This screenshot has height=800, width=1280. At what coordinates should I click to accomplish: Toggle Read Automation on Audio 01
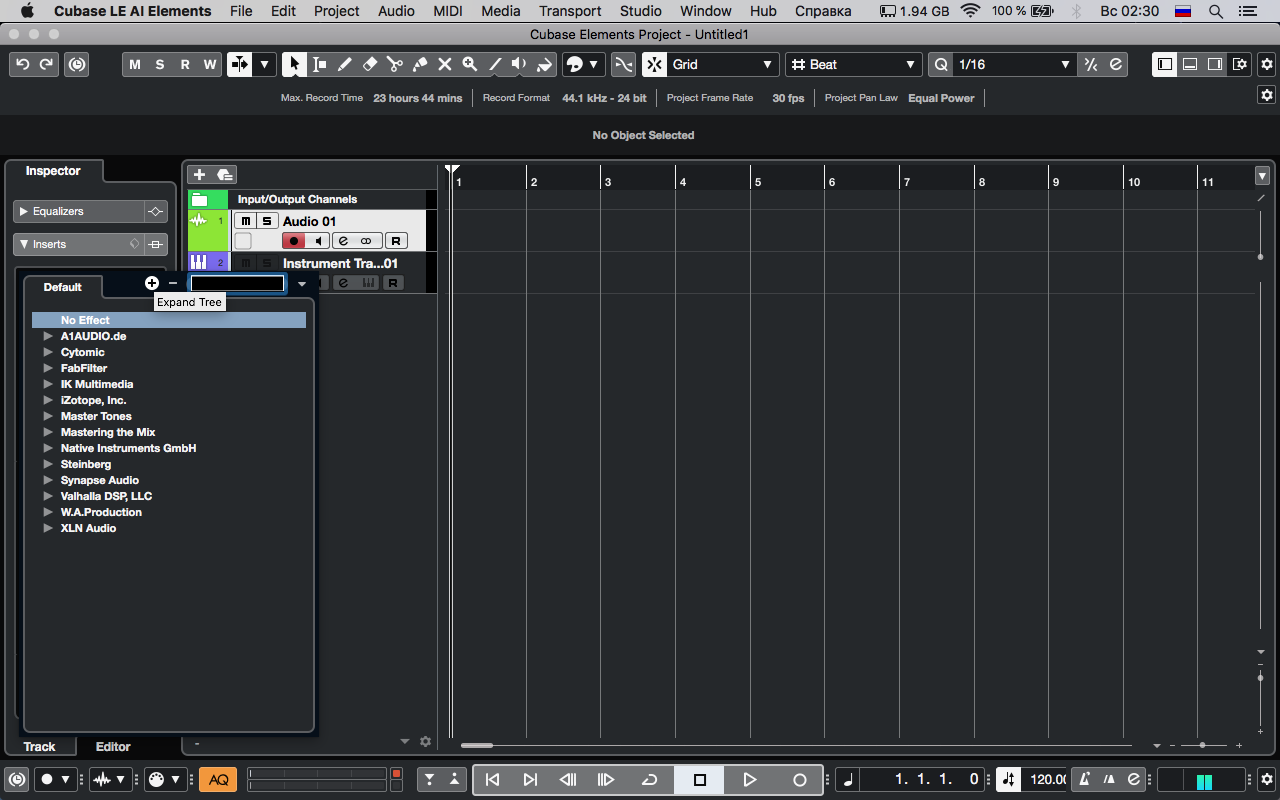point(396,241)
